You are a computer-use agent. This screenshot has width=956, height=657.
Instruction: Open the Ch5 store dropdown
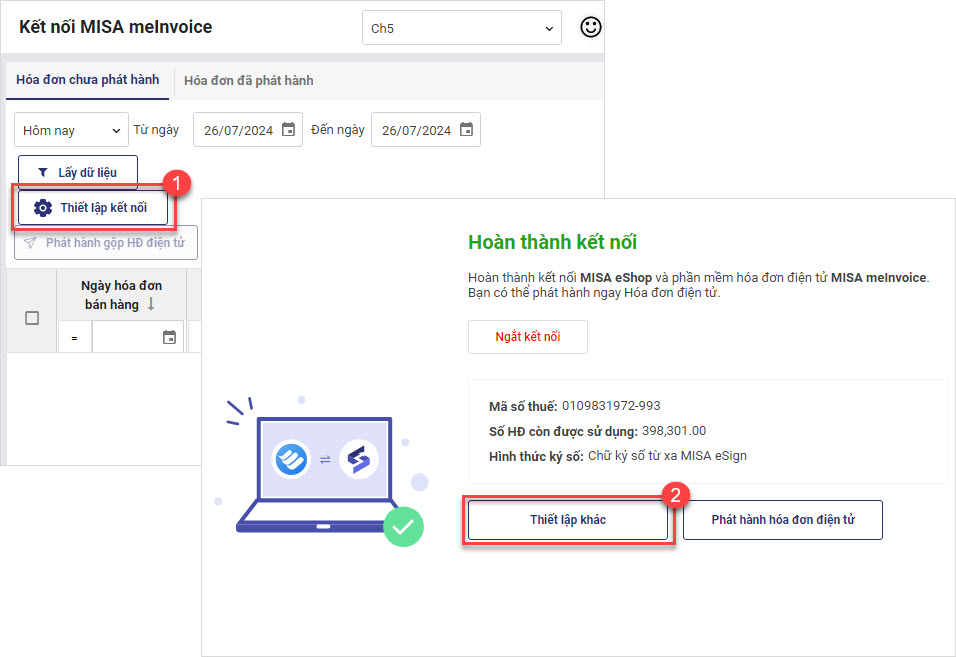coord(462,28)
